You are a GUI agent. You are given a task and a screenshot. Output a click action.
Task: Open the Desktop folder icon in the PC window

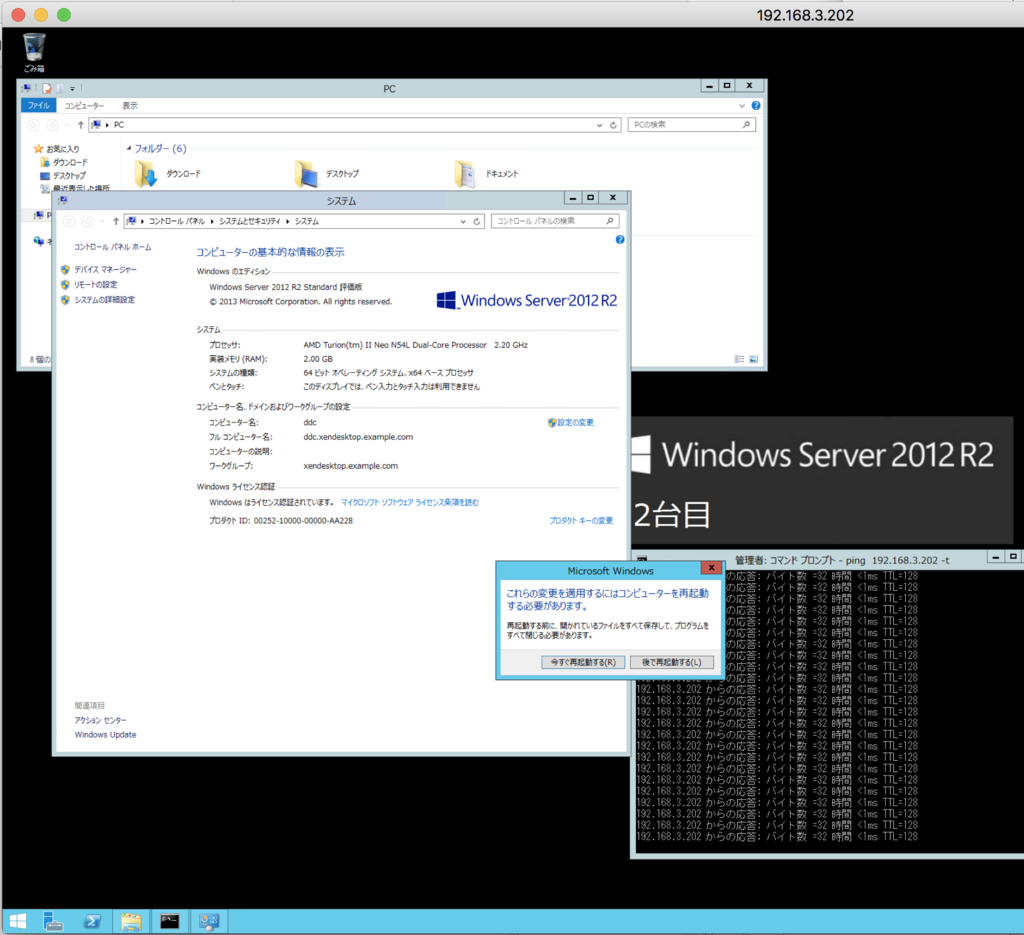click(x=306, y=174)
